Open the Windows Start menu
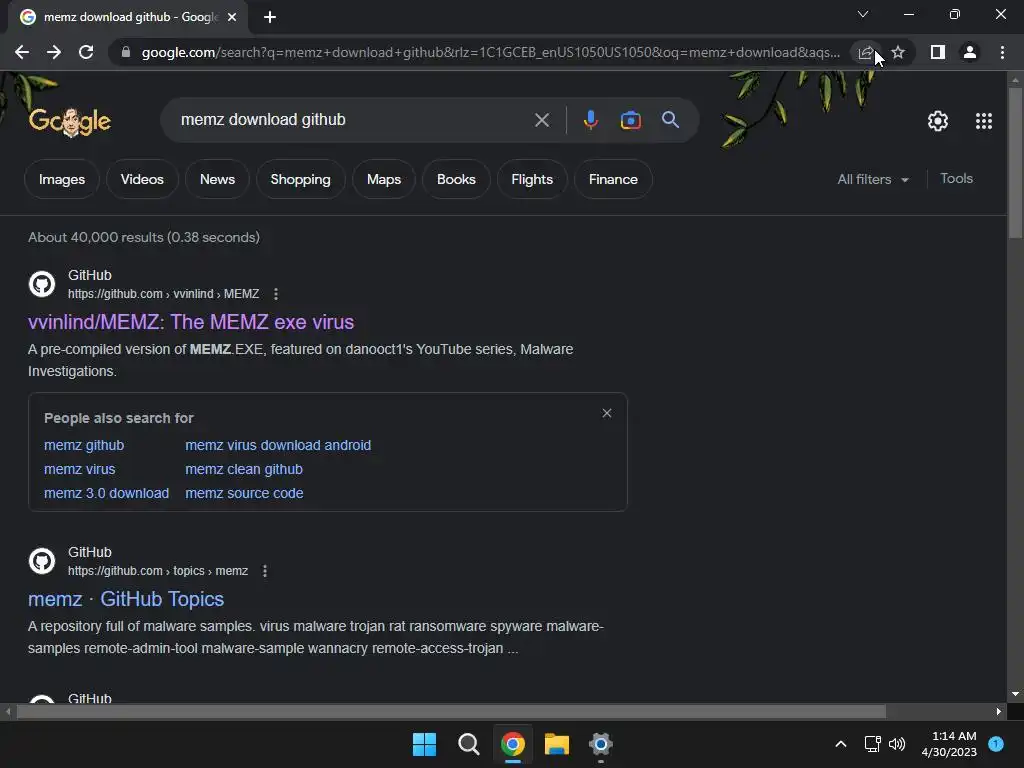This screenshot has width=1024, height=768. click(x=424, y=744)
